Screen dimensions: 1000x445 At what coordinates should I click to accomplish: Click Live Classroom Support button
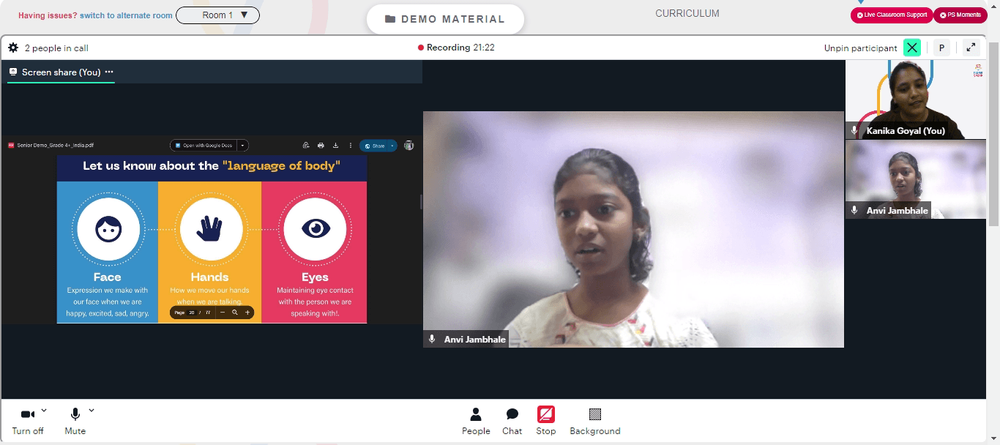pos(892,15)
